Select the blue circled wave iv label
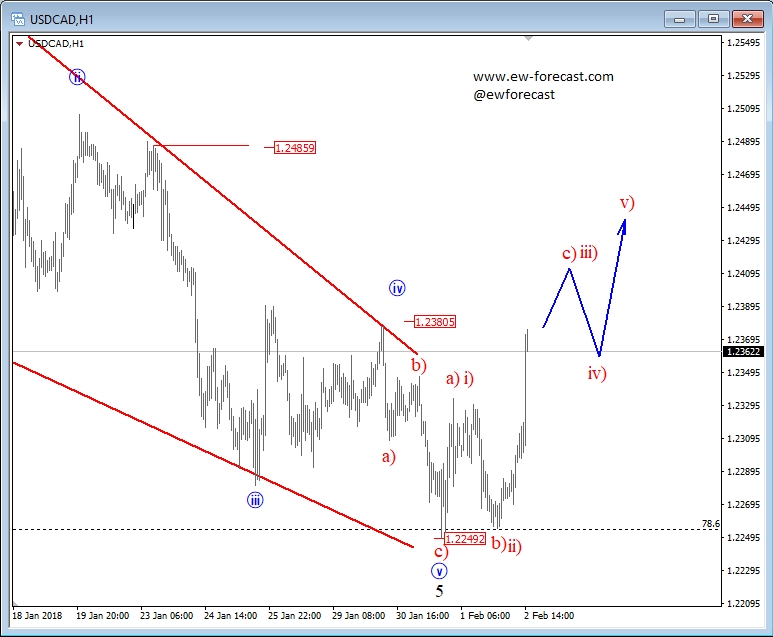The image size is (773, 637). [x=397, y=288]
